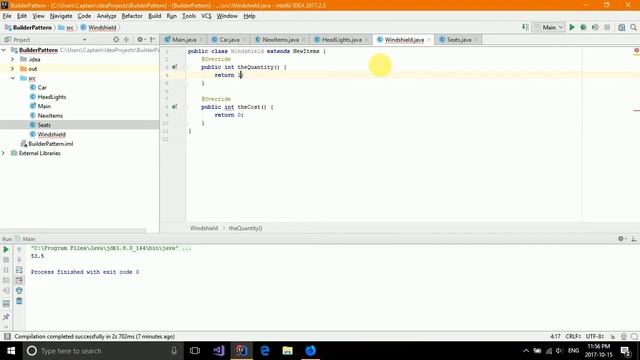Click the Windshield breadcrumb in navigation bar
The width and height of the screenshot is (640, 360).
pos(98,27)
